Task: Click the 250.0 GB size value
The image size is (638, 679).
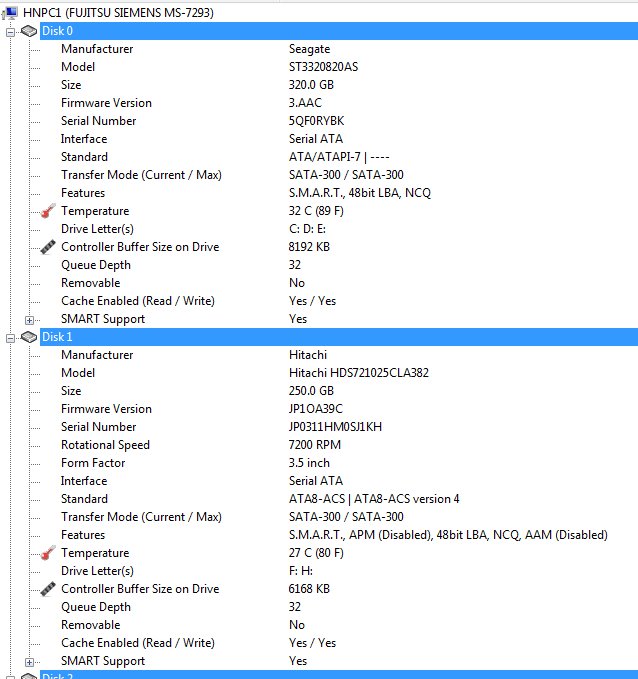Action: click(311, 391)
